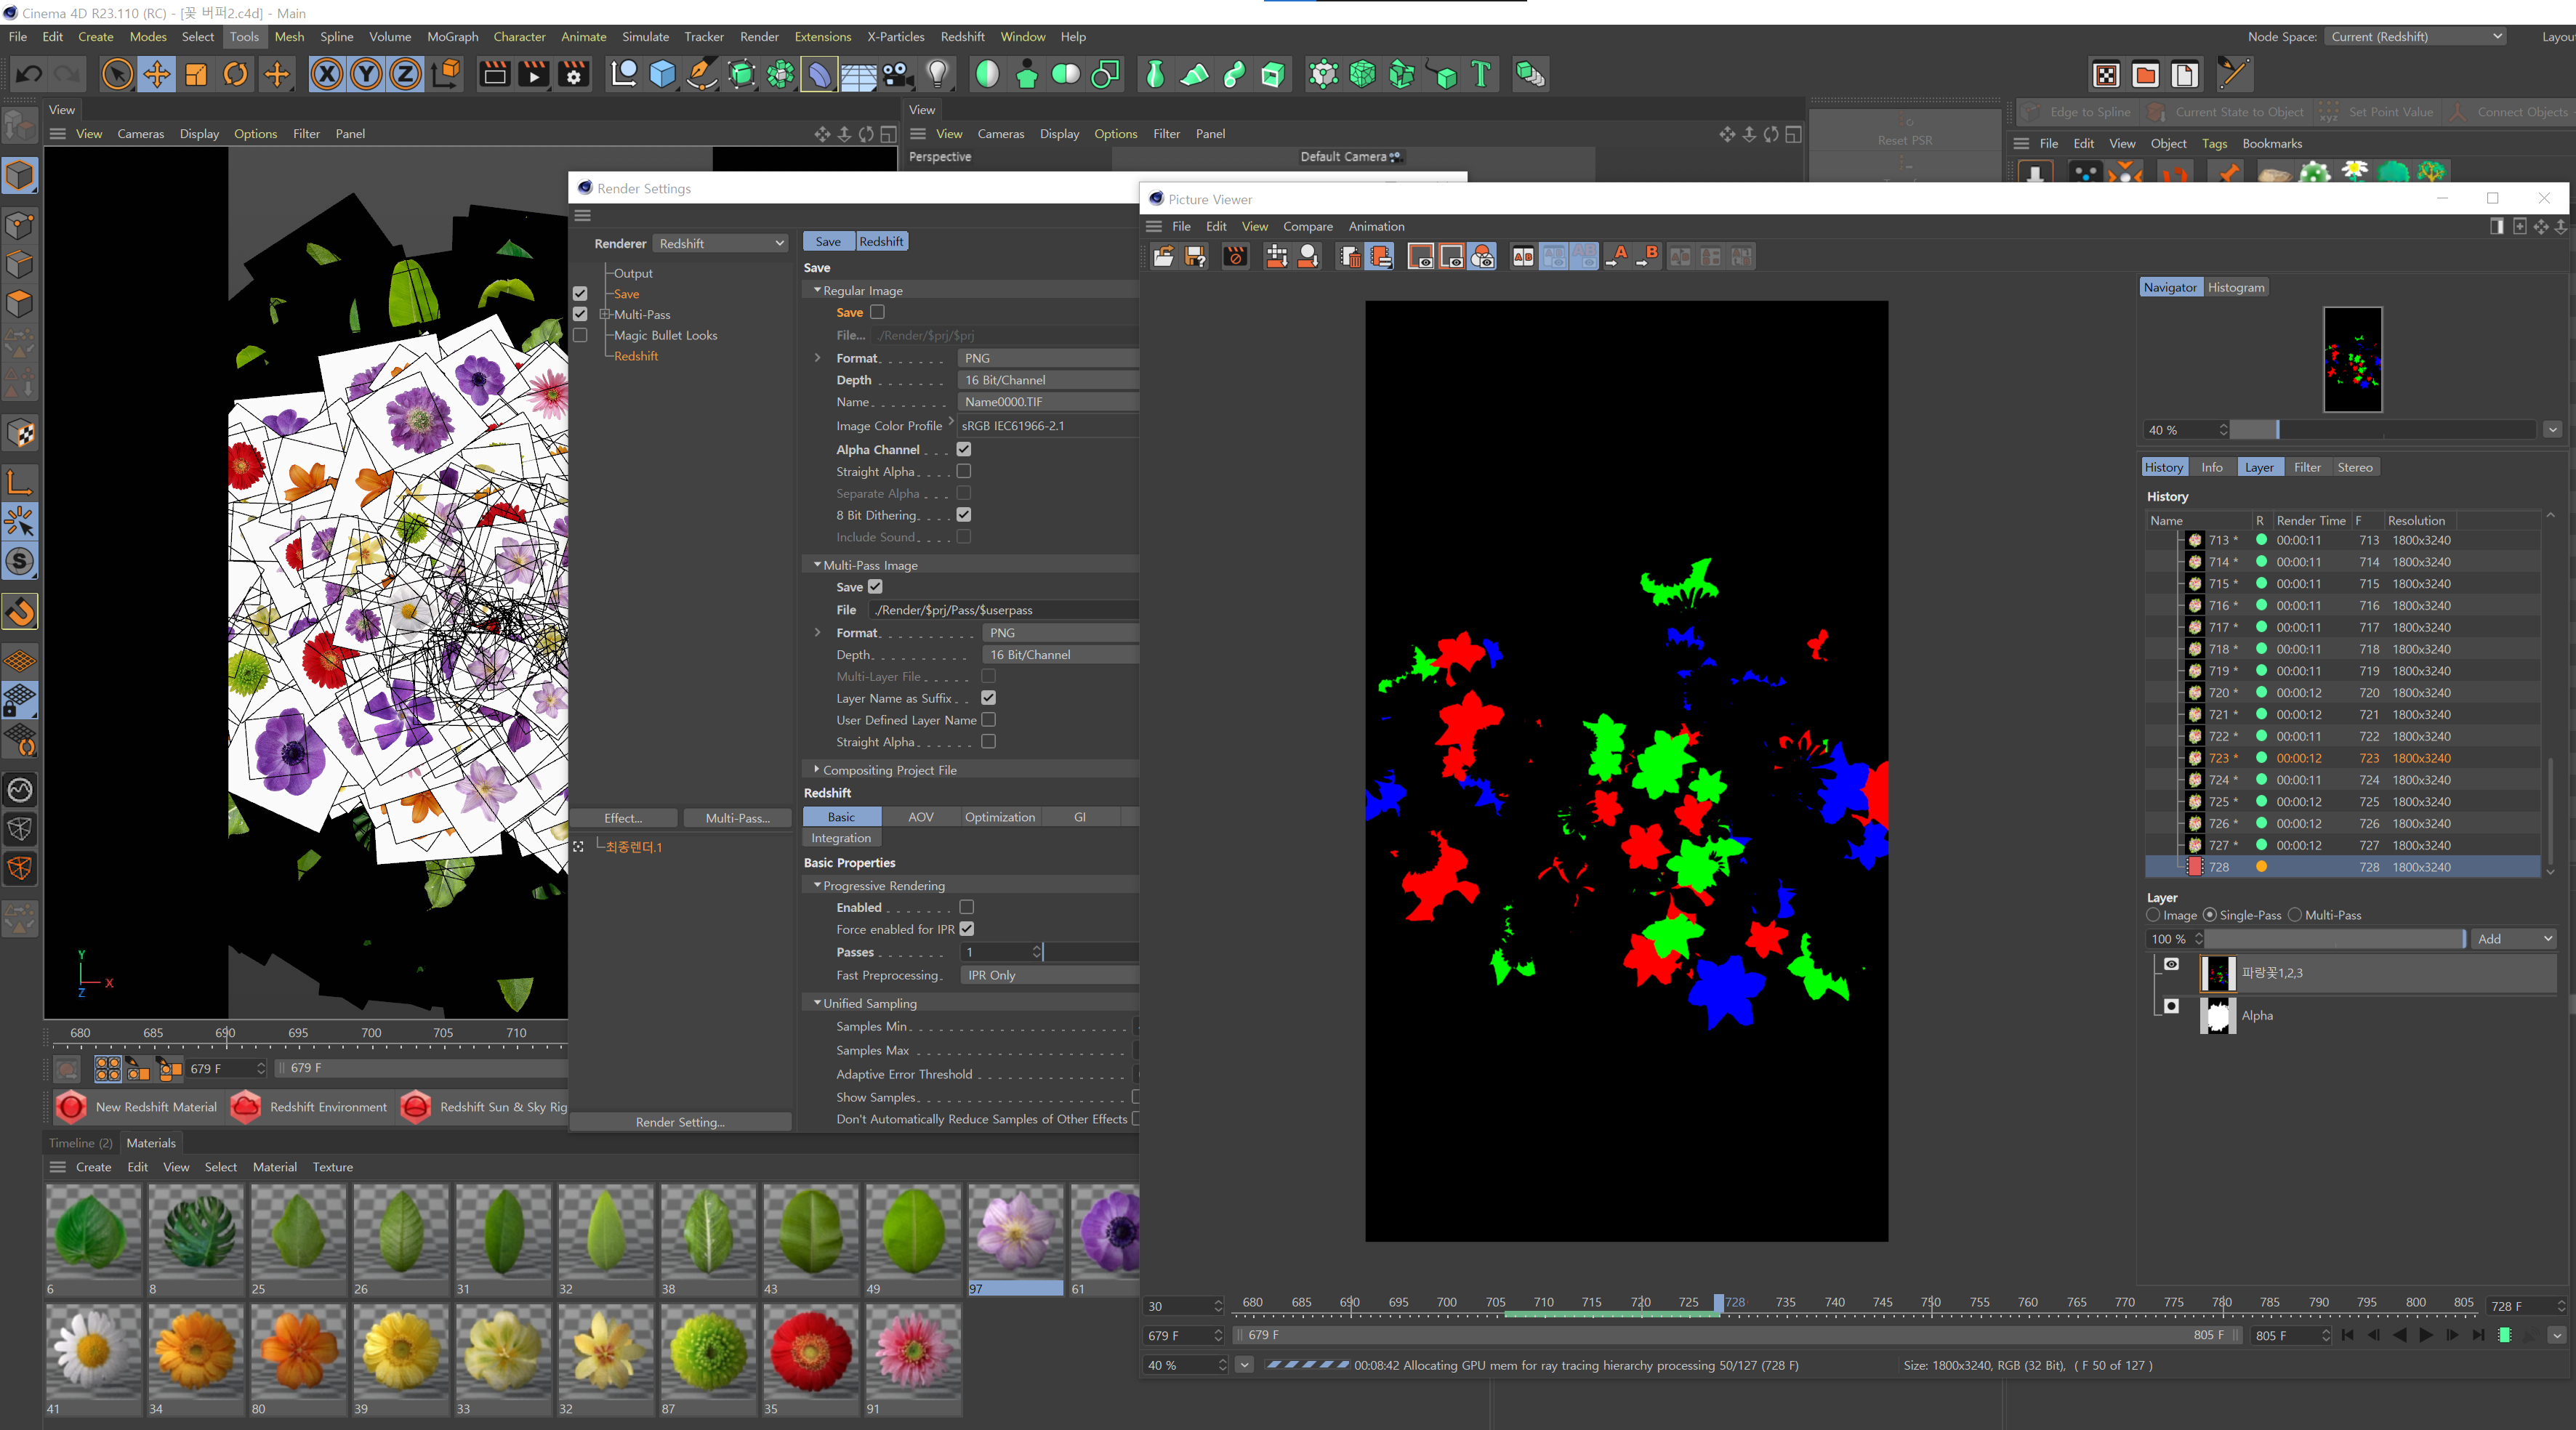Switch to the Optimization tab

pos(1002,815)
